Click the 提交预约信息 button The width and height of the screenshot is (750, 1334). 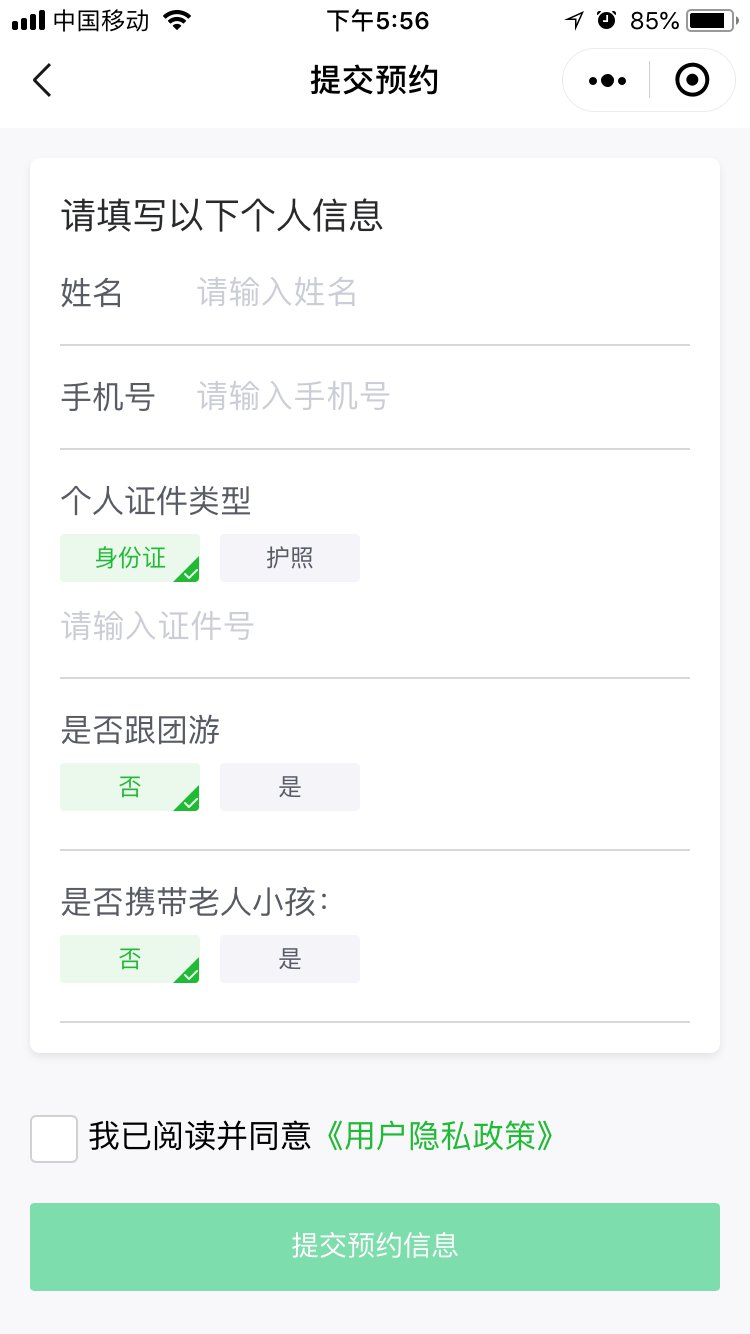tap(375, 1246)
